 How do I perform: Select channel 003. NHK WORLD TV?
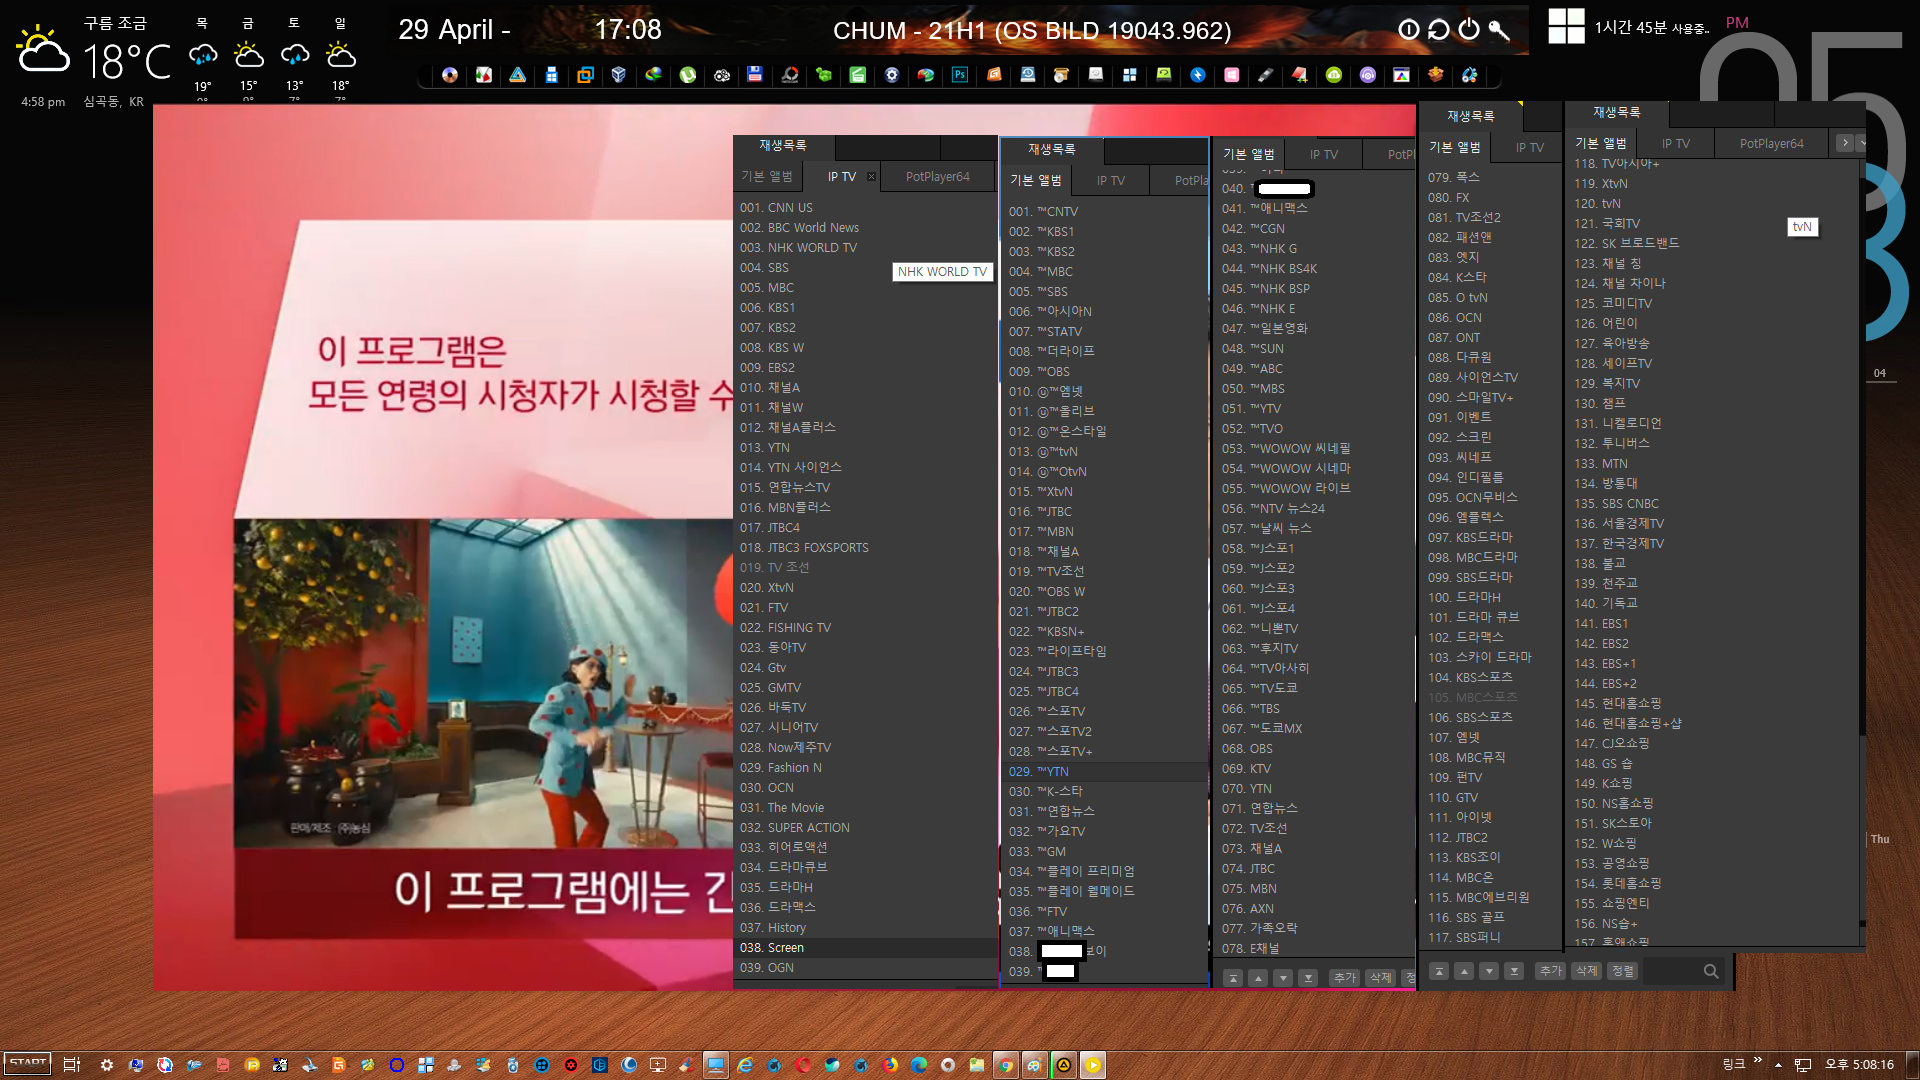tap(865, 248)
